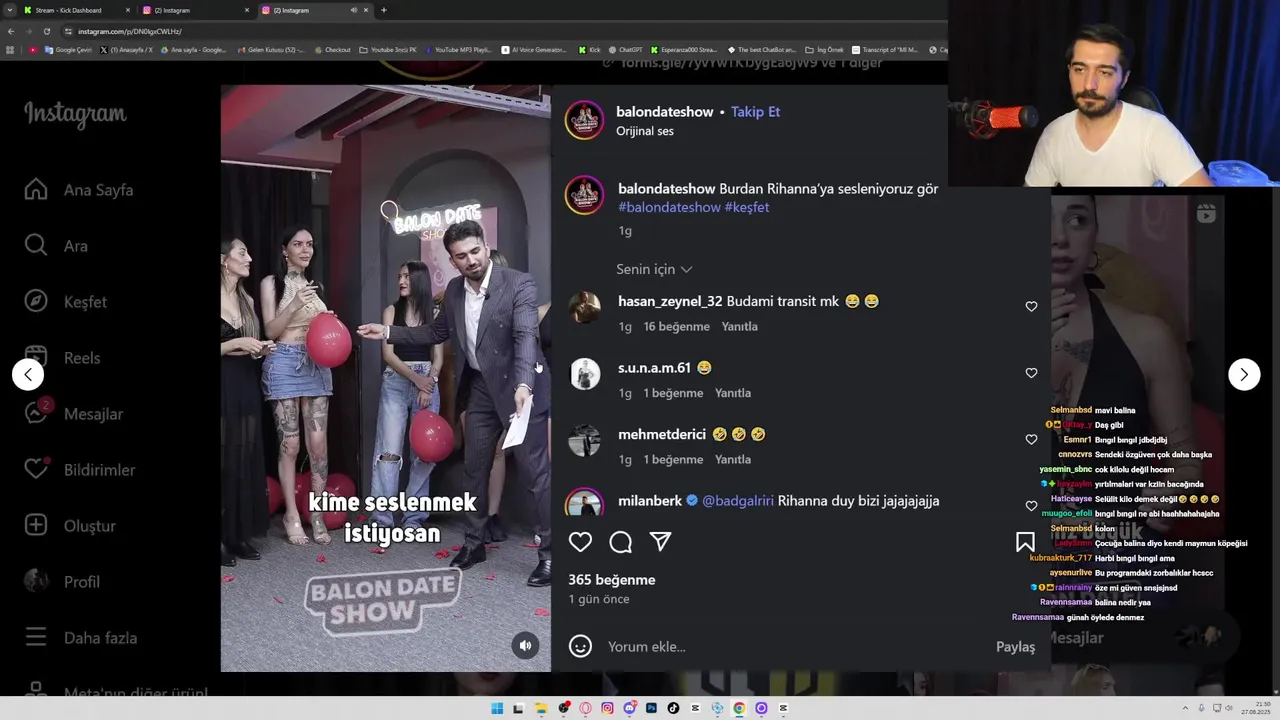Open Profil in the sidebar

point(63,582)
